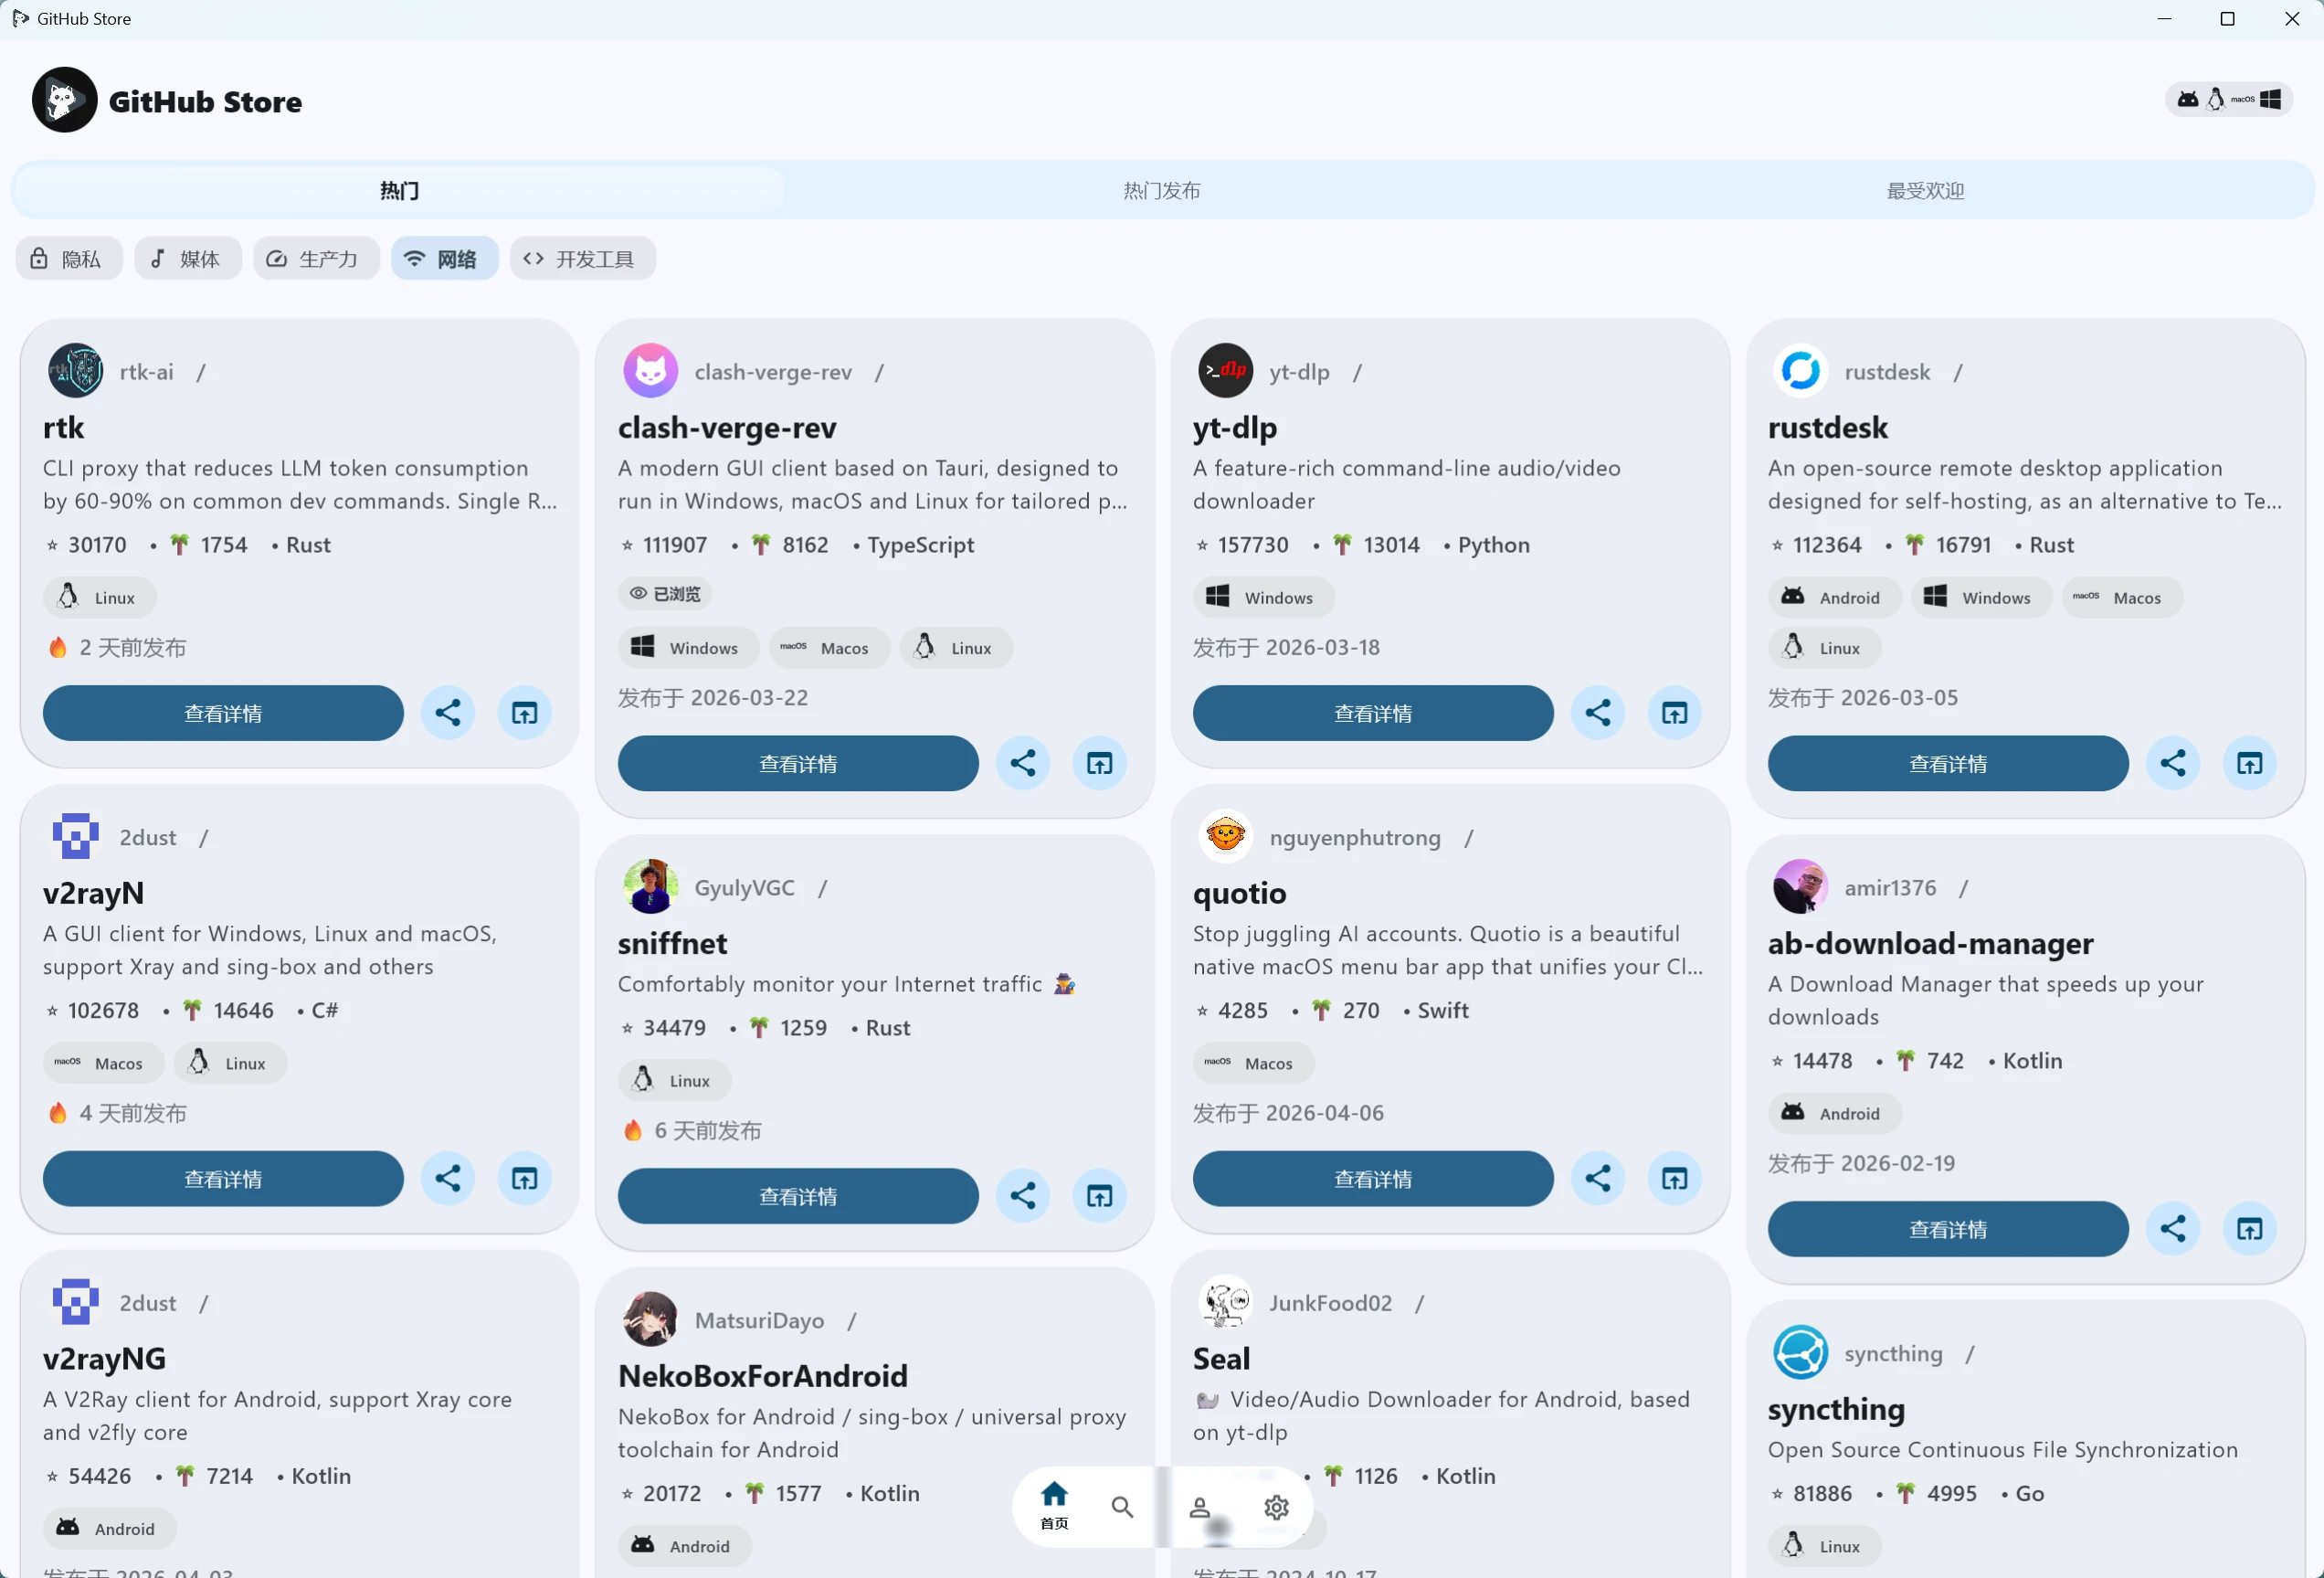Click 查看详情 on the v2rayN card
The width and height of the screenshot is (2324, 1578).
pyautogui.click(x=223, y=1179)
